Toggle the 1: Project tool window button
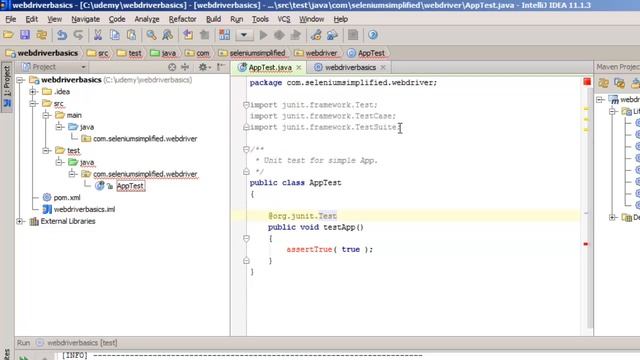The width and height of the screenshot is (640, 360). (x=7, y=87)
